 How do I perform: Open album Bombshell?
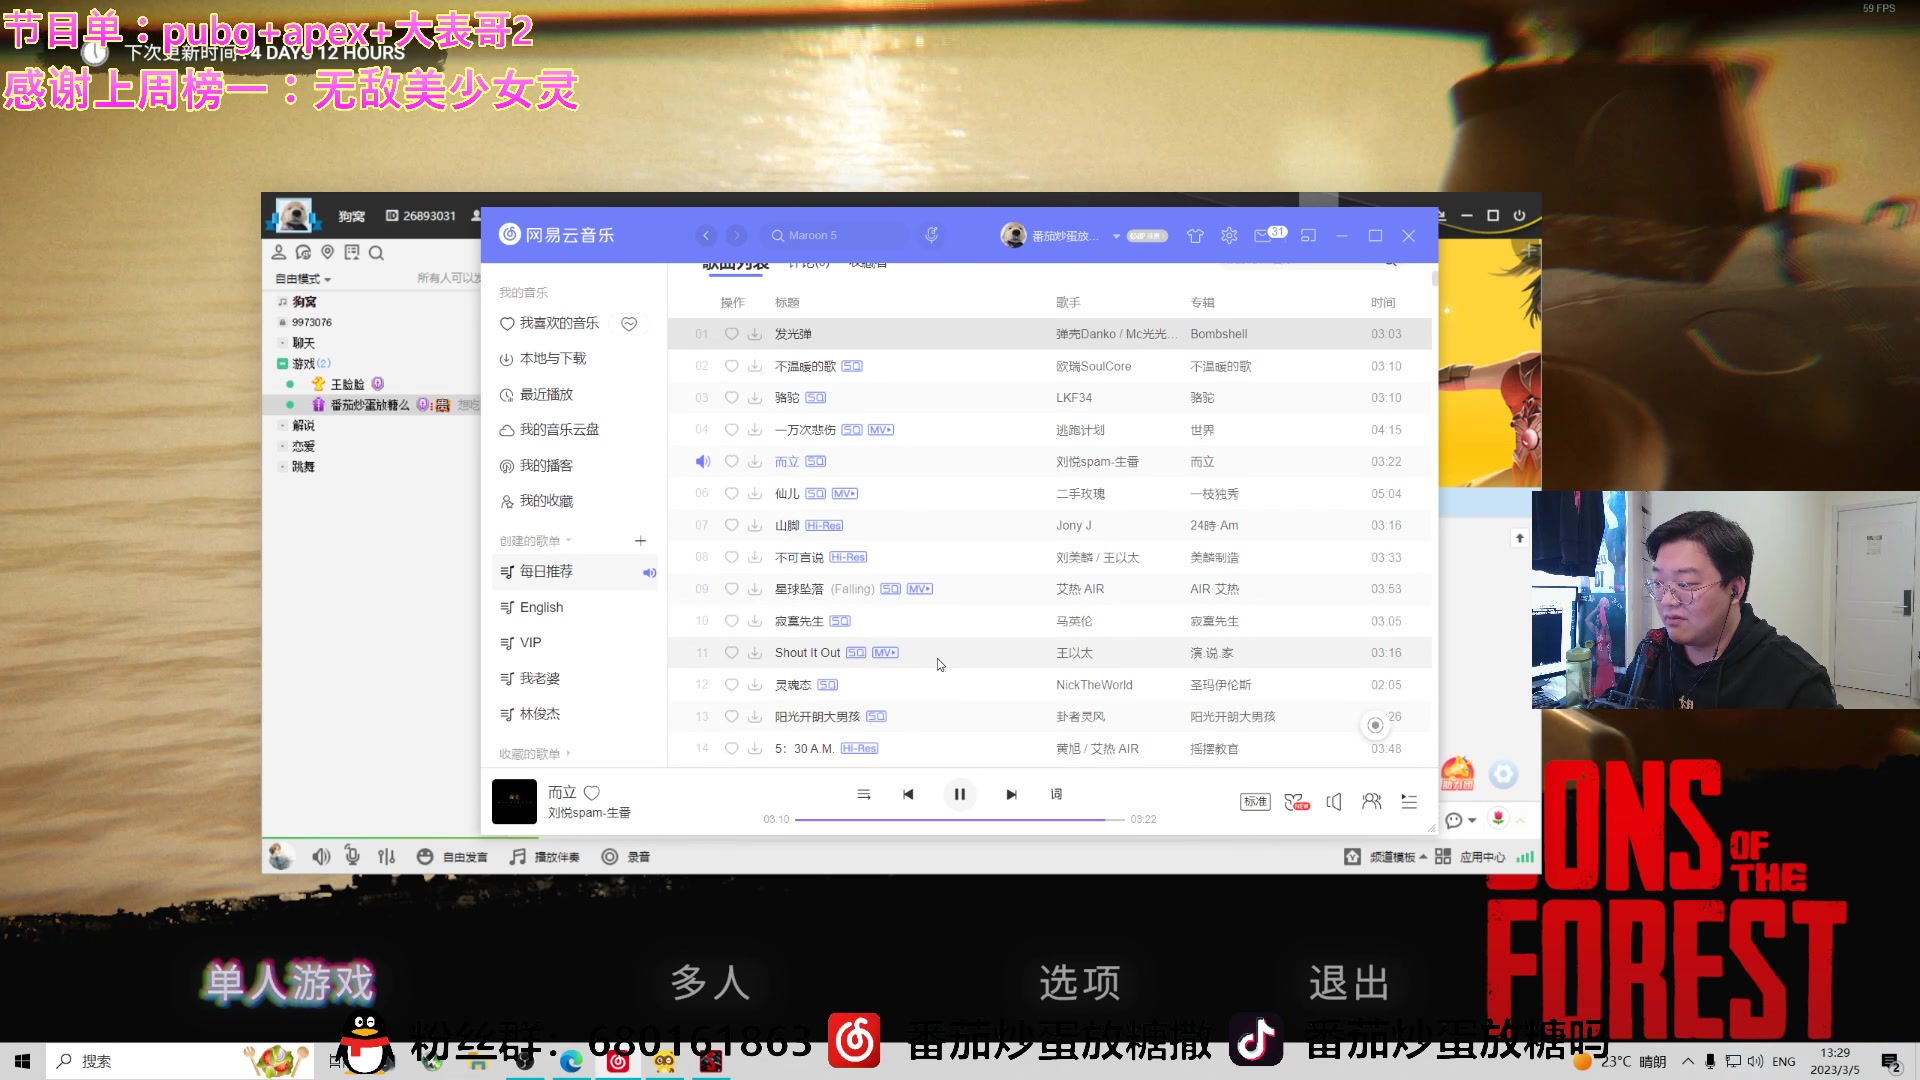coord(1219,334)
